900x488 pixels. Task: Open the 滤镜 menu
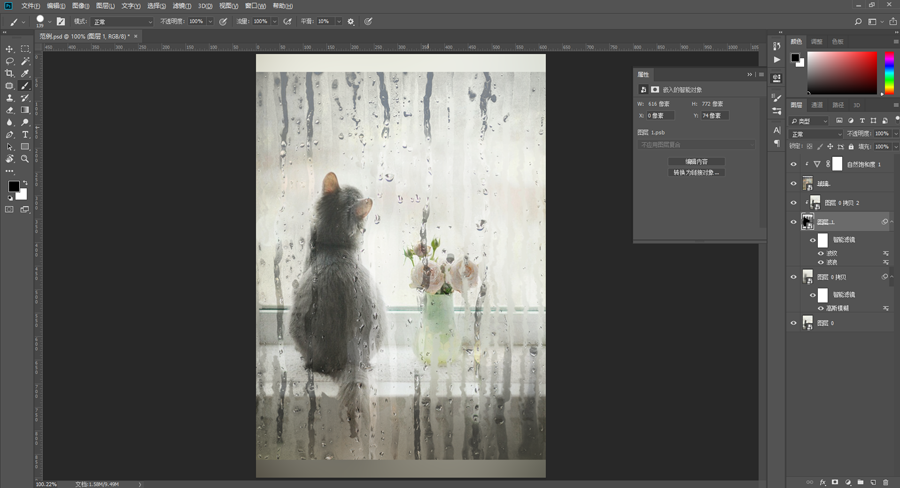180,5
